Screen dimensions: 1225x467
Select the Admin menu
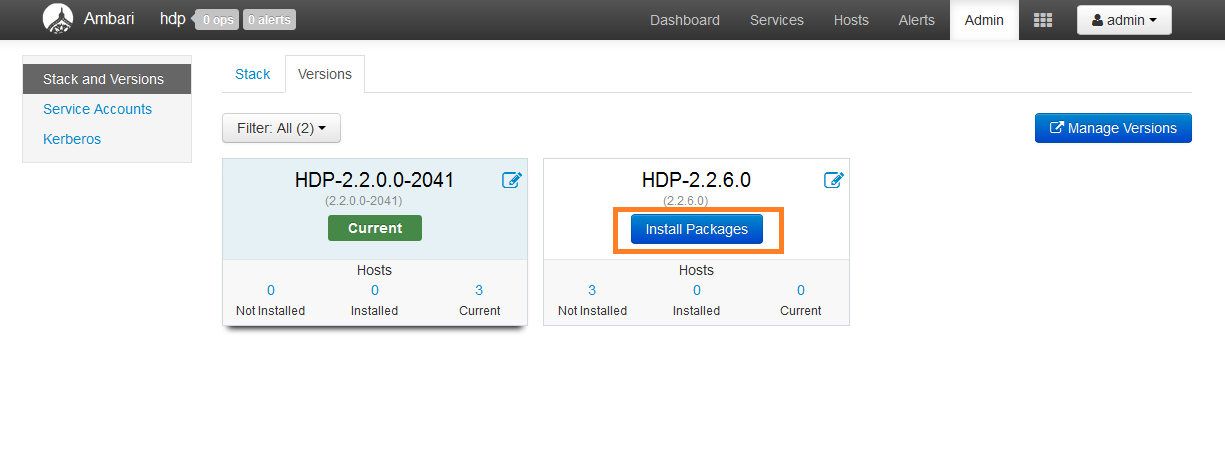click(x=984, y=20)
